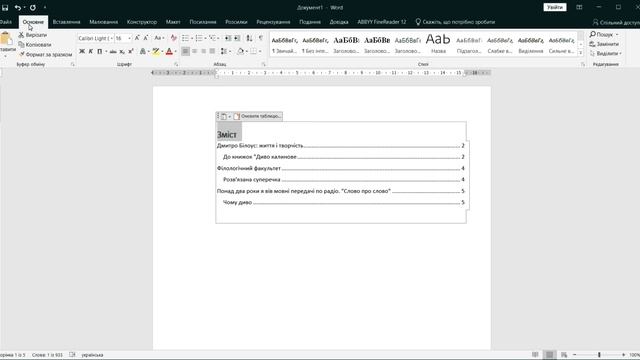Clear all formatting
Viewport: 640px width, 360px height.
tap(174, 38)
